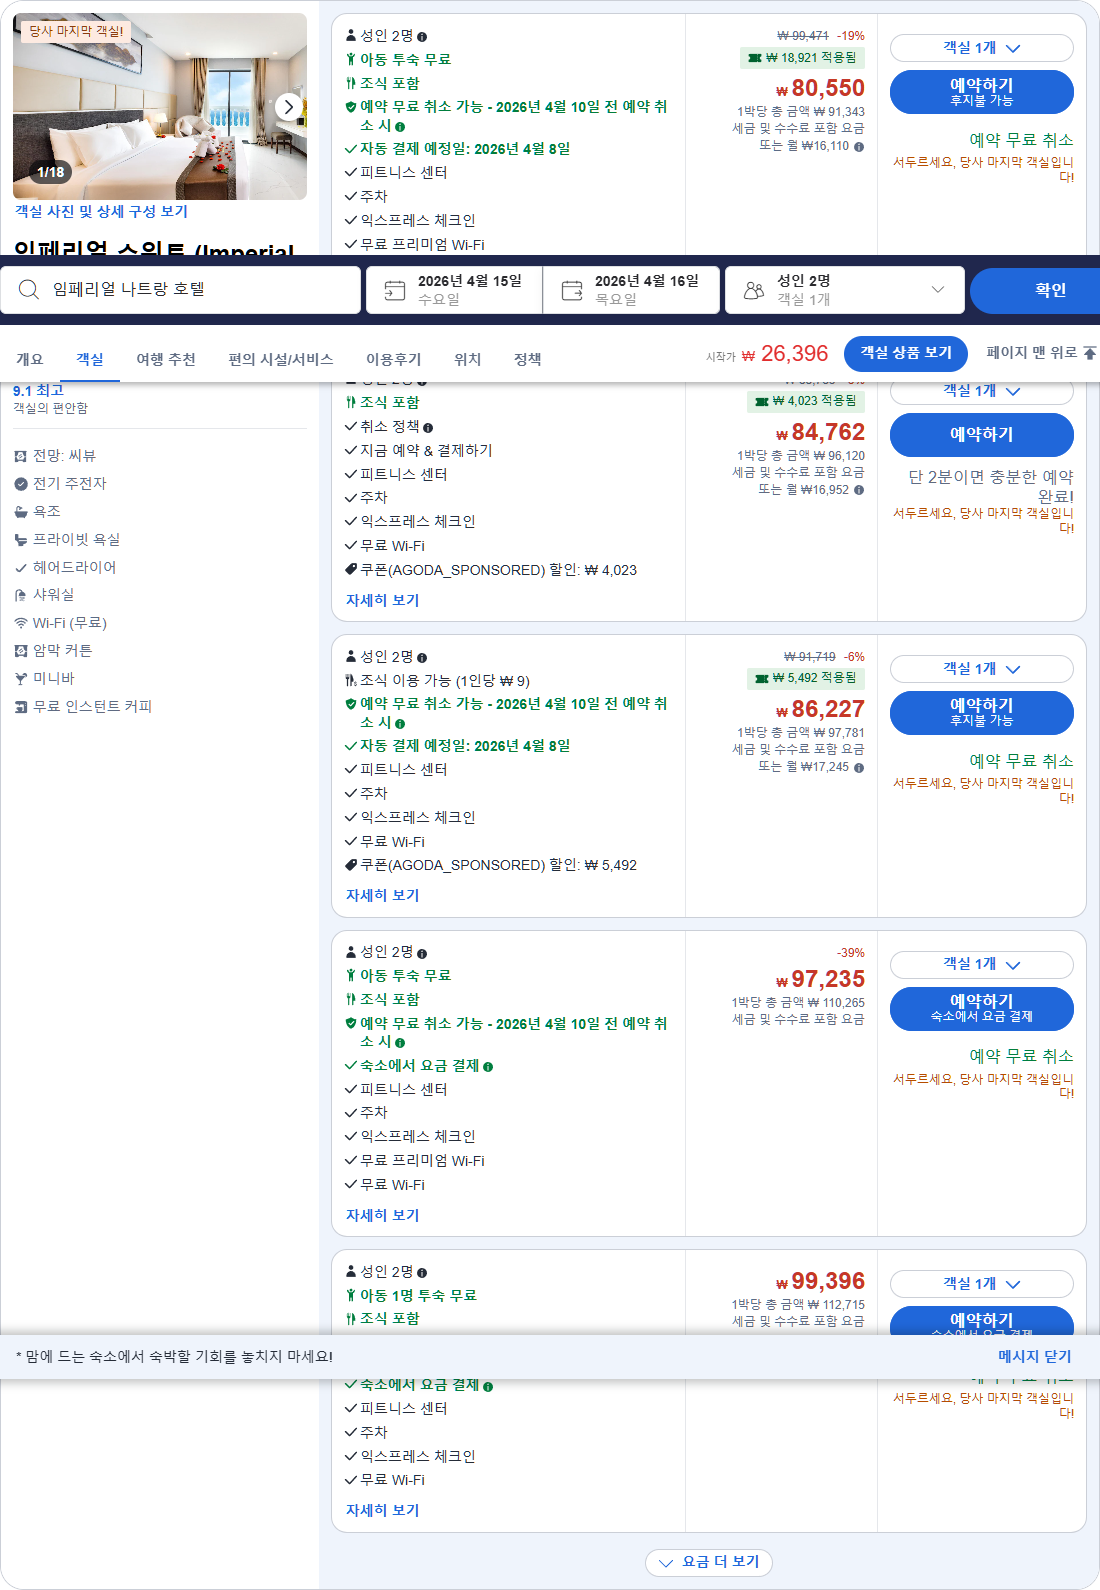Viewport: 1100px width, 1590px height.
Task: Click the 프라이빗 욕실 icon
Action: 21,540
